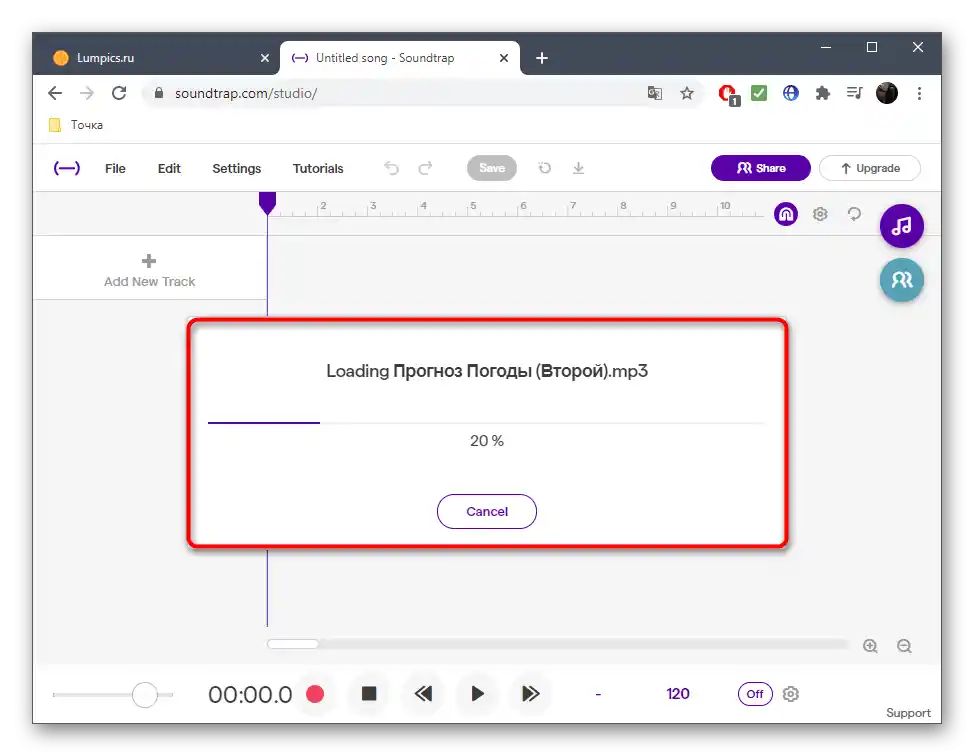The height and width of the screenshot is (756, 974).
Task: Cancel the mp3 file loading
Action: (487, 511)
